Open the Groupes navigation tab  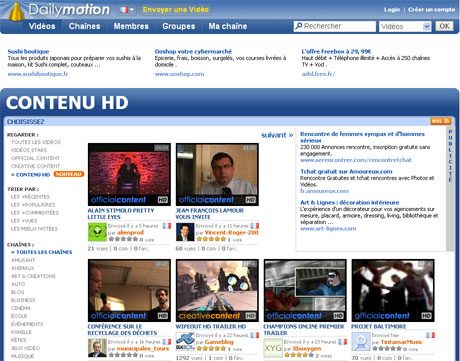click(x=179, y=26)
